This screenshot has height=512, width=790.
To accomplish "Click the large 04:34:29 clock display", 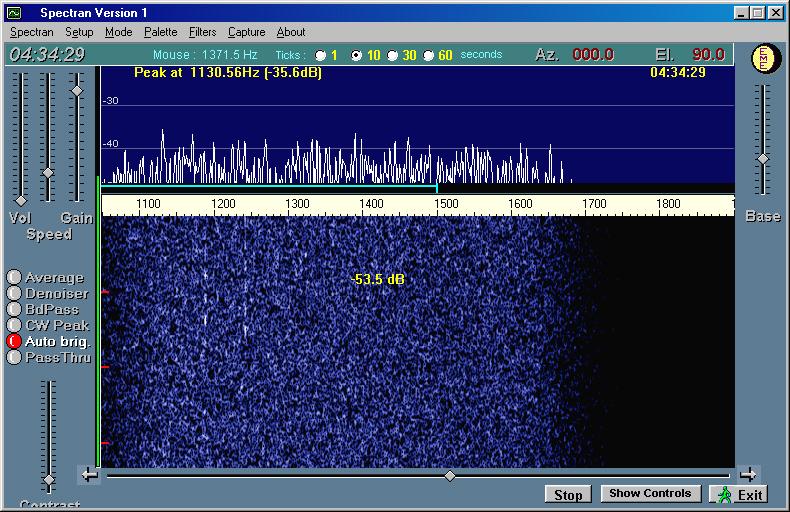I will [x=47, y=54].
